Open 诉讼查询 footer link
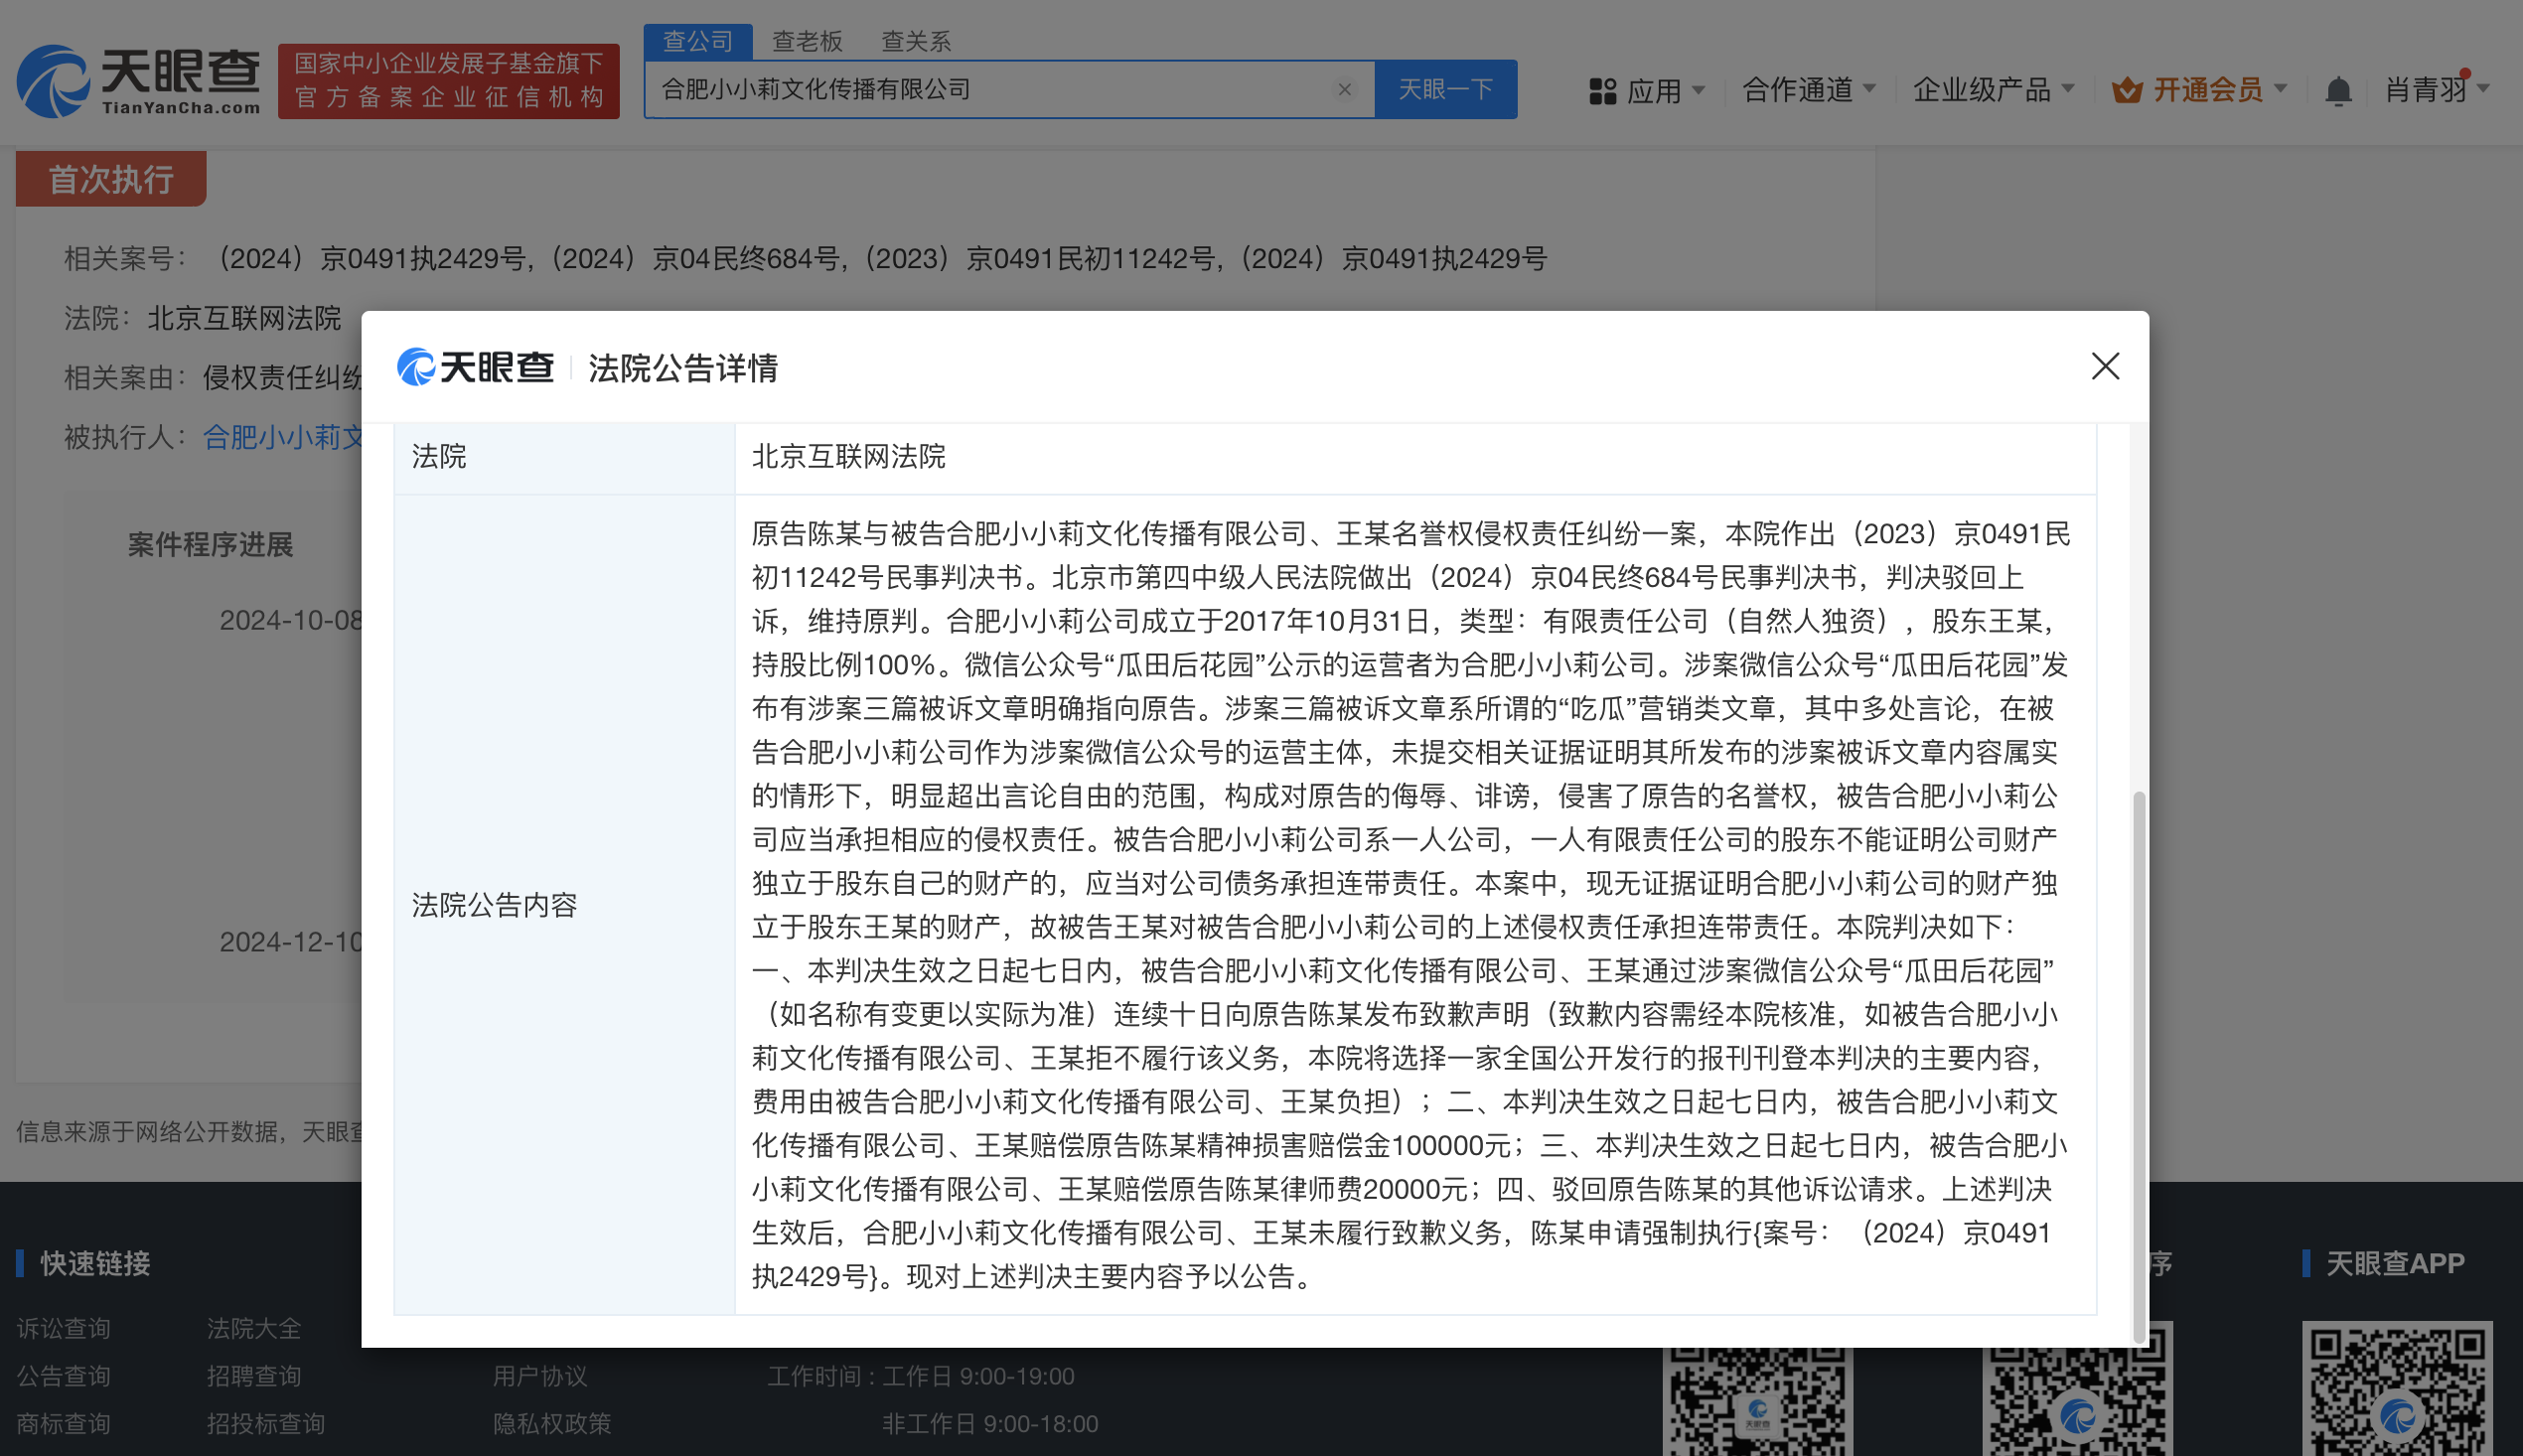Image resolution: width=2523 pixels, height=1456 pixels. [x=63, y=1328]
